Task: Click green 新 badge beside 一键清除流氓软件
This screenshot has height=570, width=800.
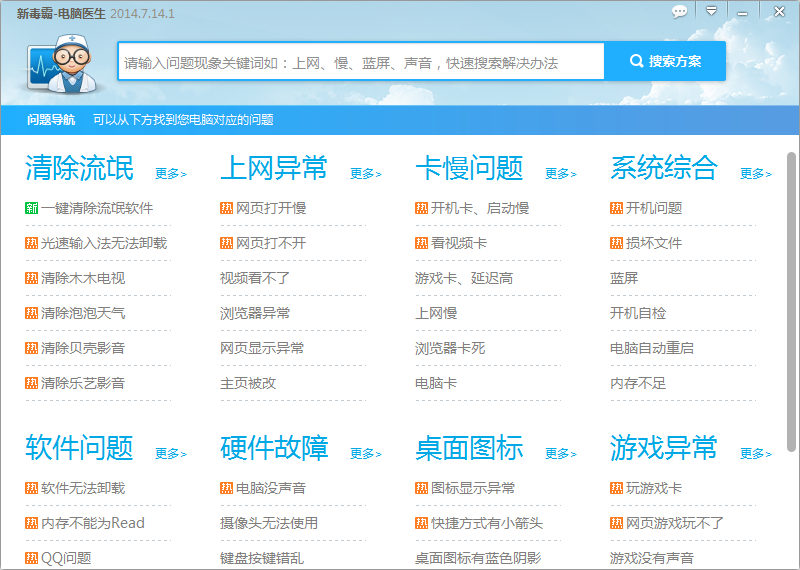Action: [32, 208]
